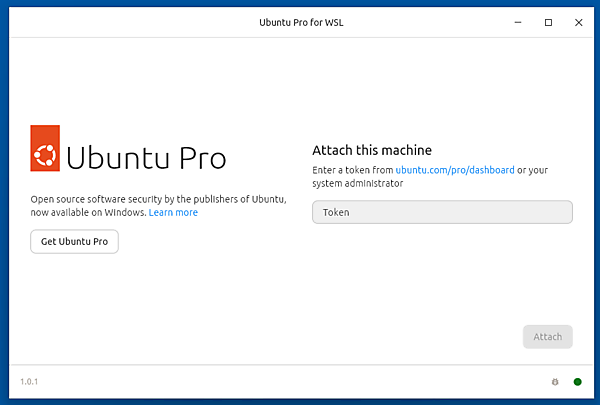The image size is (600, 405).
Task: Click the 'Enter a token from' instruction text
Action: point(352,170)
